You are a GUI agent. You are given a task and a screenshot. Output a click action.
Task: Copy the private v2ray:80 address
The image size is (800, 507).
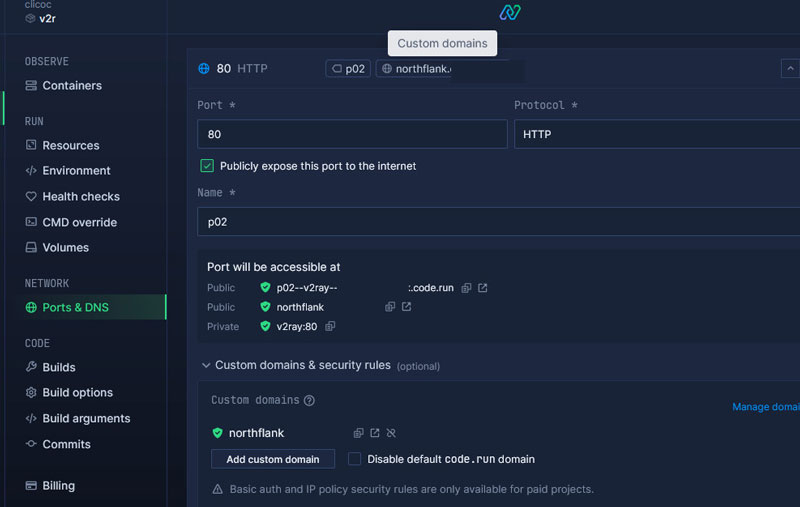(x=330, y=326)
